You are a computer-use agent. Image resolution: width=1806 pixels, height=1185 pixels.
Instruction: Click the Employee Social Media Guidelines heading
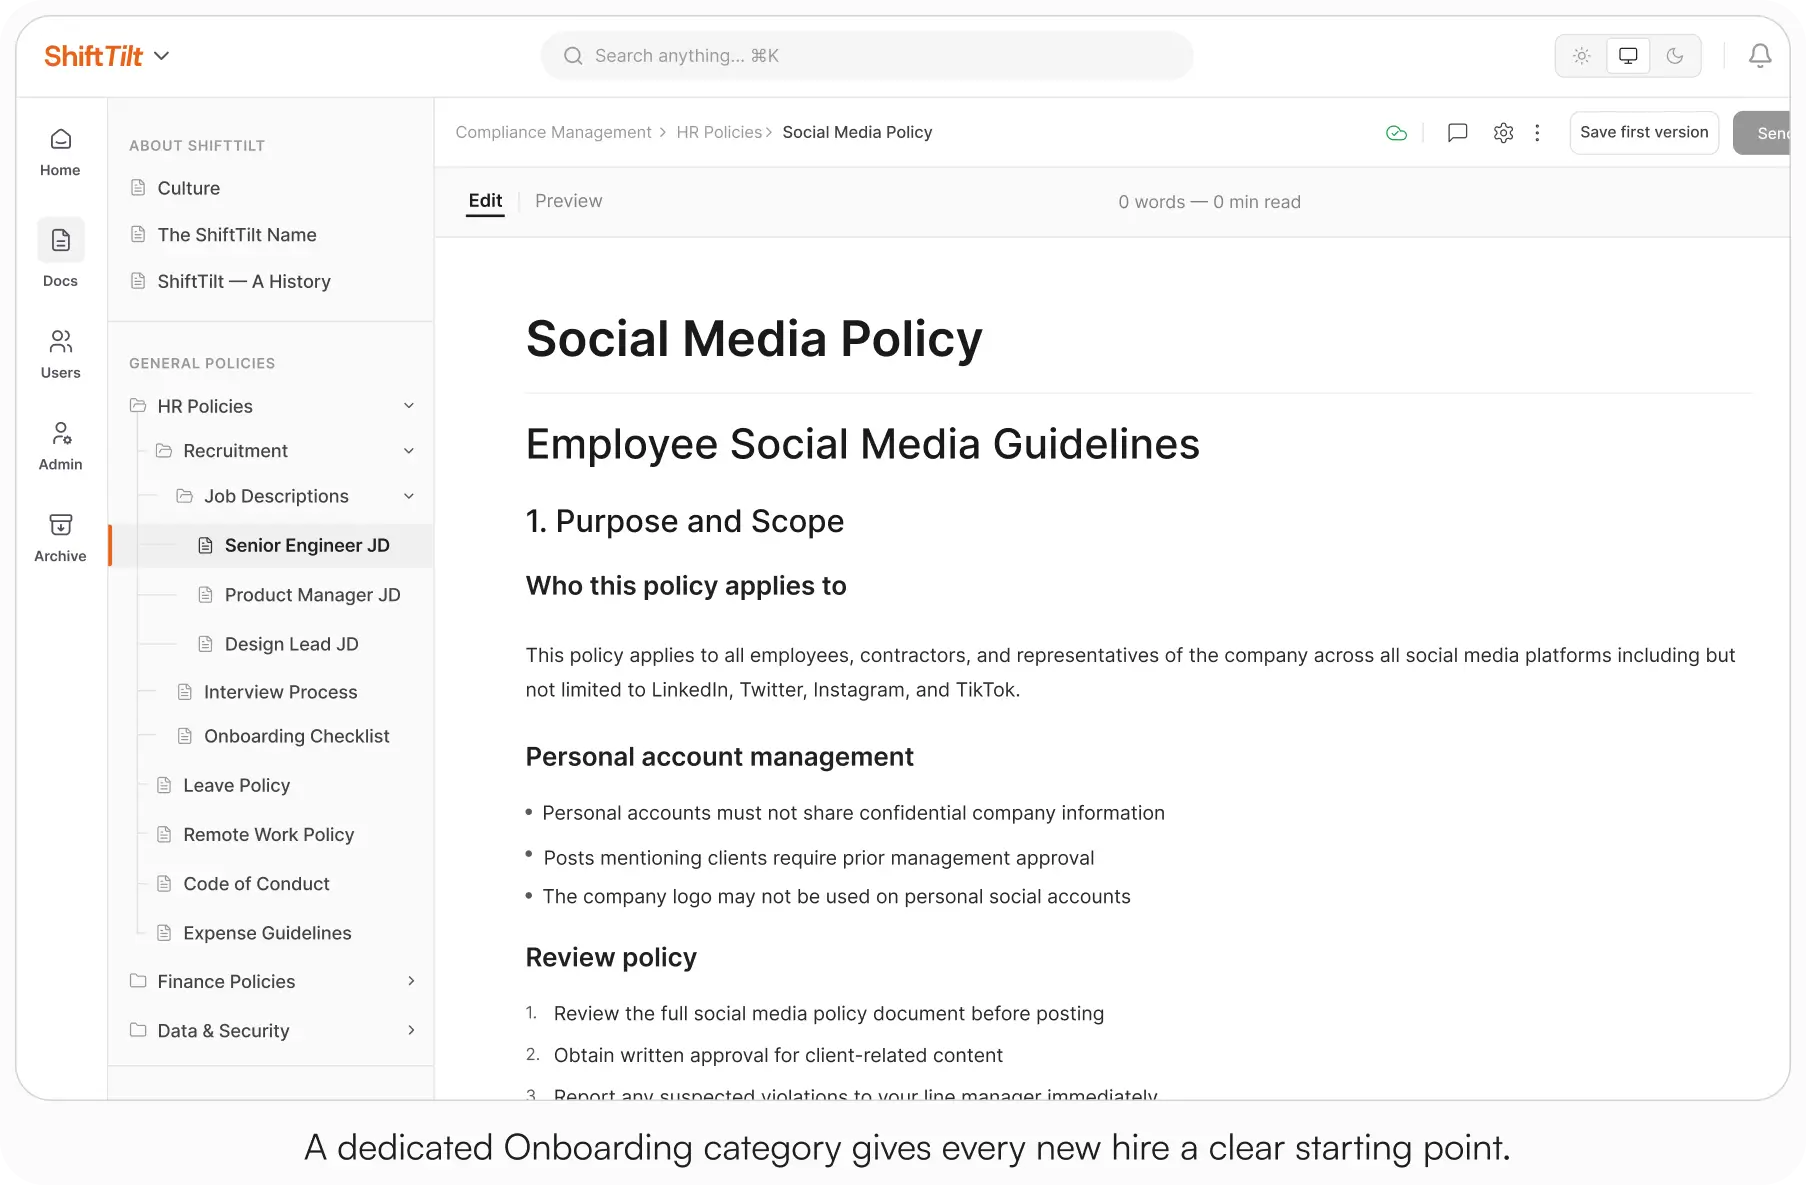862,444
